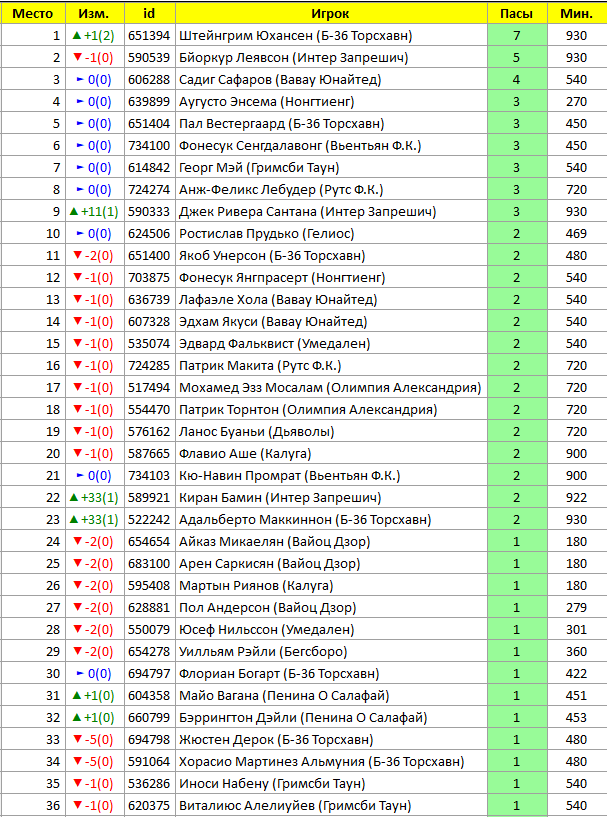Select player Патрик Макита (Рутс Ф.К.)
This screenshot has height=817, width=607.
pos(261,365)
